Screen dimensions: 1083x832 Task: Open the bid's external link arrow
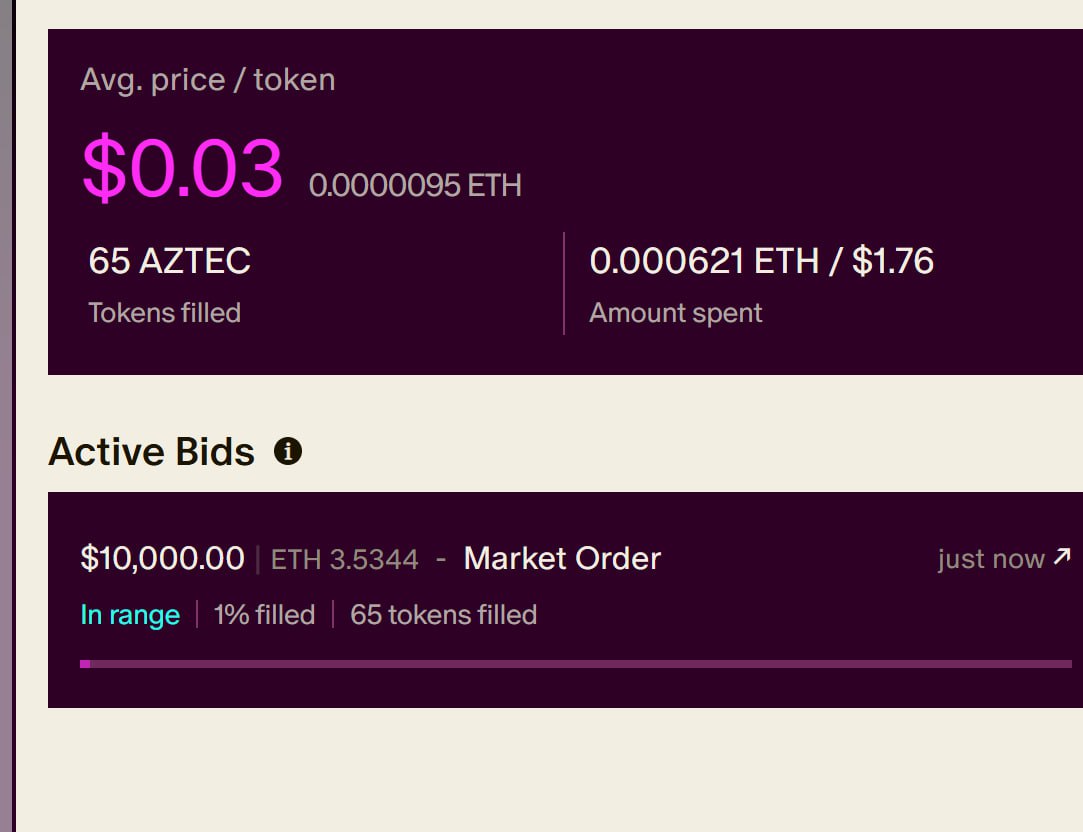(1062, 557)
